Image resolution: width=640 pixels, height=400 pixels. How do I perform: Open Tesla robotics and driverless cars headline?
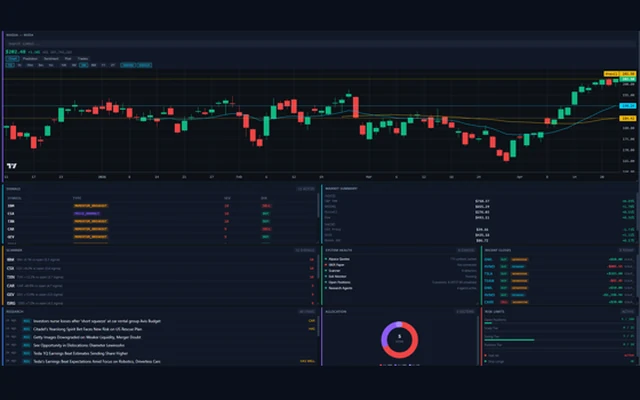[97, 362]
